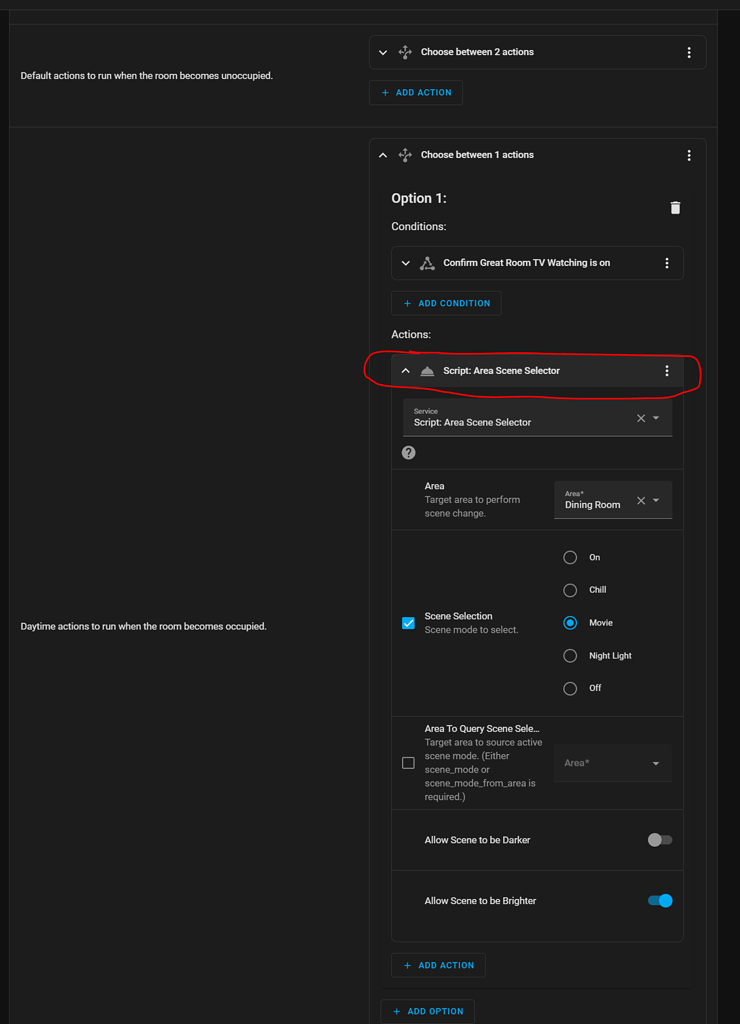This screenshot has width=740, height=1024.
Task: Select the "Night Light" scene option
Action: (x=569, y=655)
